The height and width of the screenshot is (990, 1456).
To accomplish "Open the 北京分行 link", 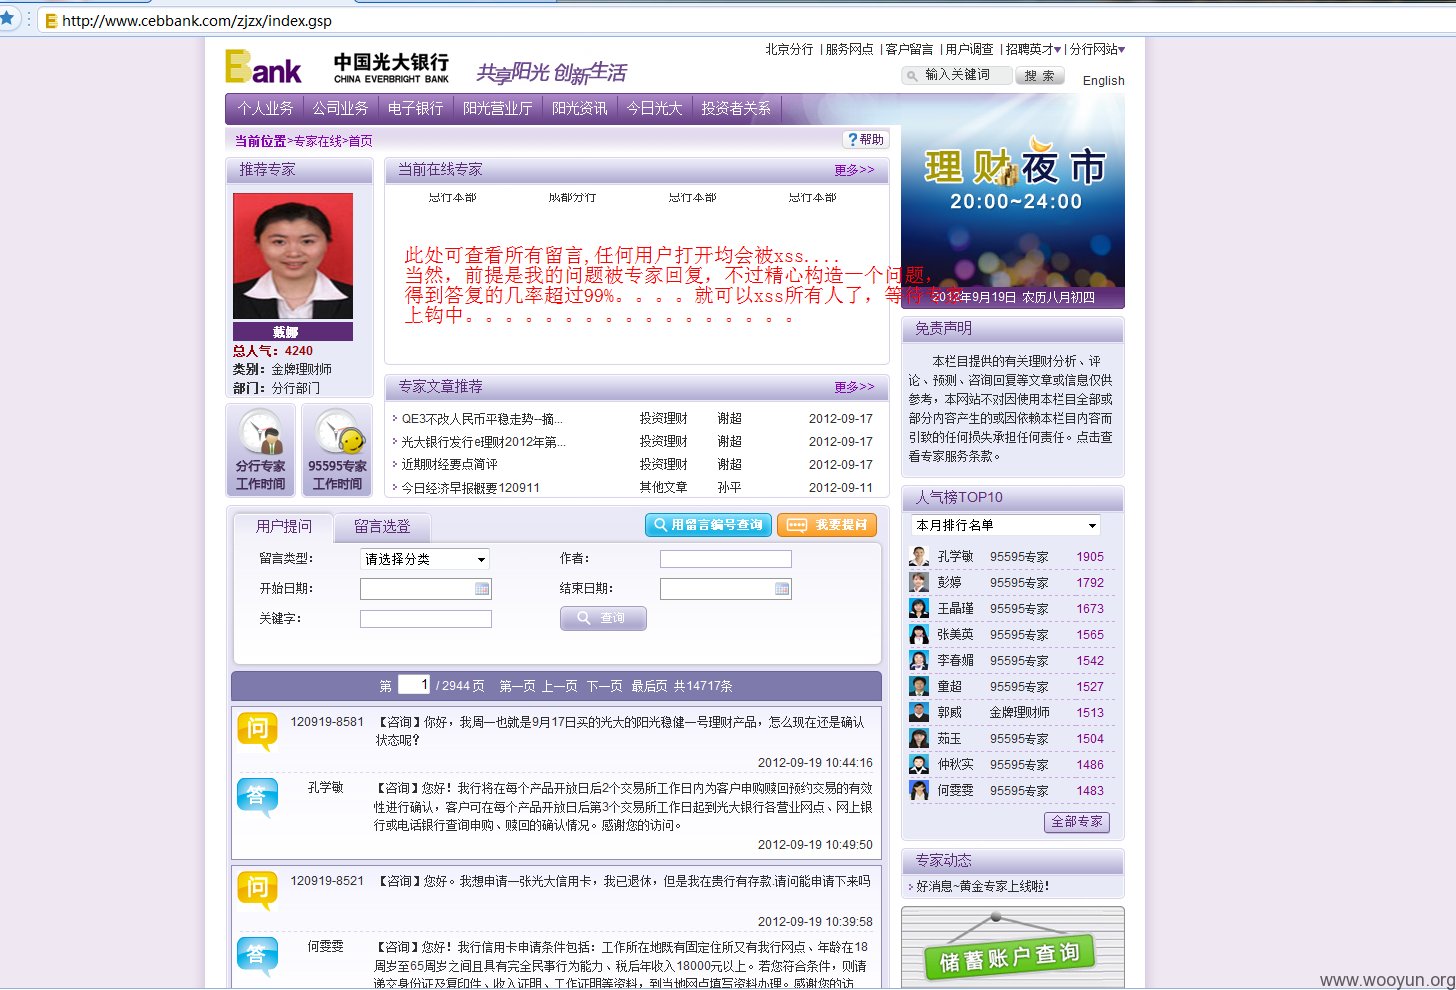I will 790,49.
